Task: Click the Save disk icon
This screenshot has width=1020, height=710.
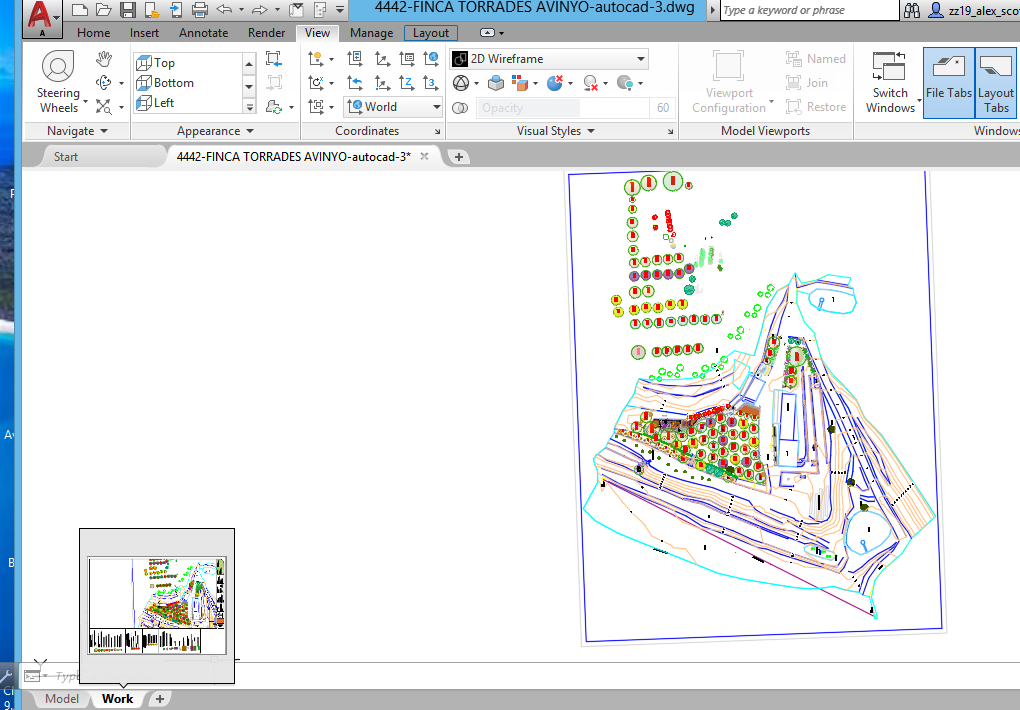Action: (128, 10)
